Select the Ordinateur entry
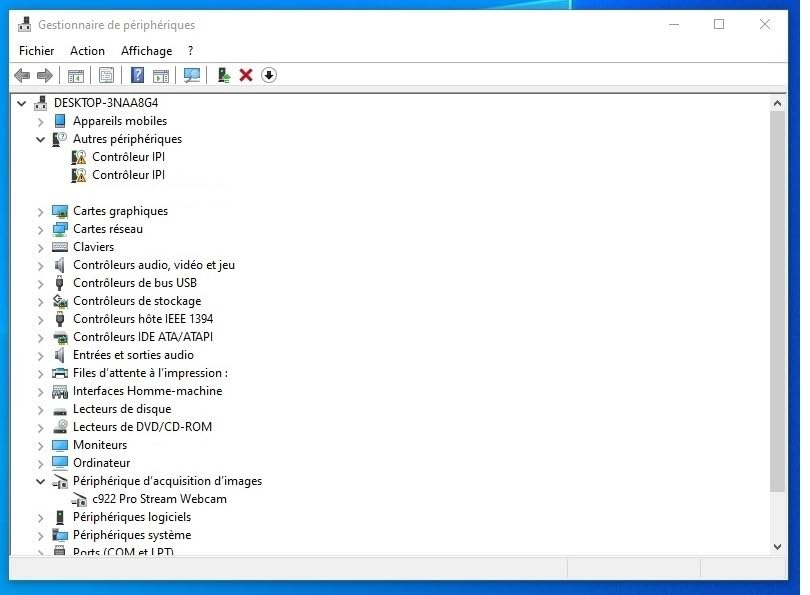The height and width of the screenshot is (595, 810). [102, 463]
